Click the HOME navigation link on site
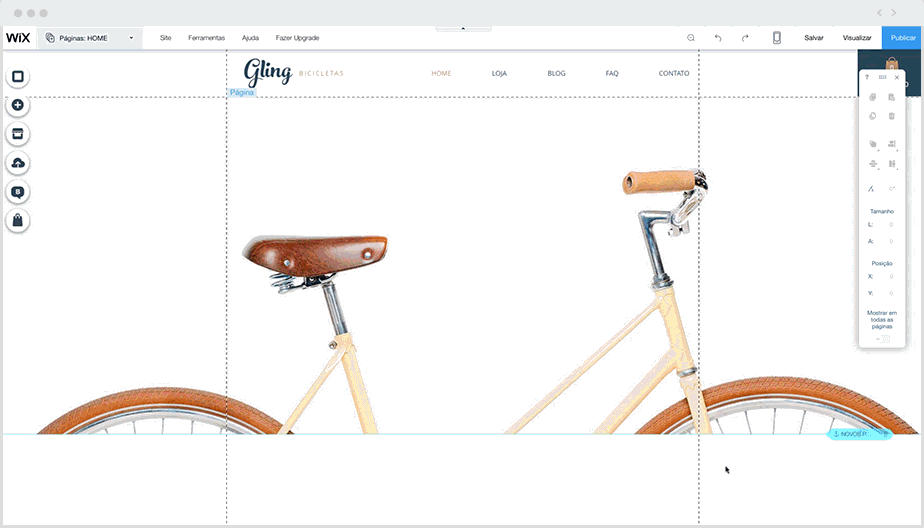 click(441, 74)
